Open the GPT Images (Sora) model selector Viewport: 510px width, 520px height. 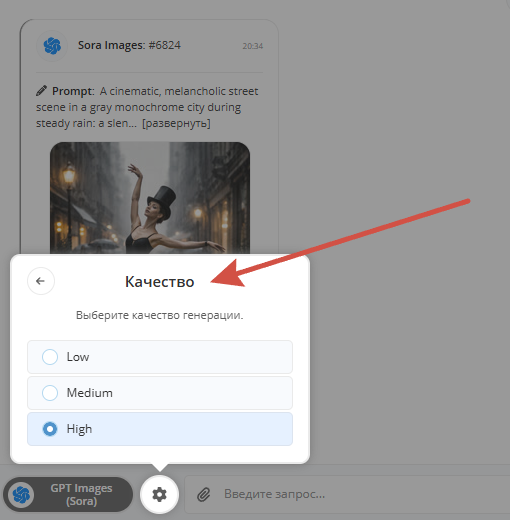pyautogui.click(x=68, y=494)
